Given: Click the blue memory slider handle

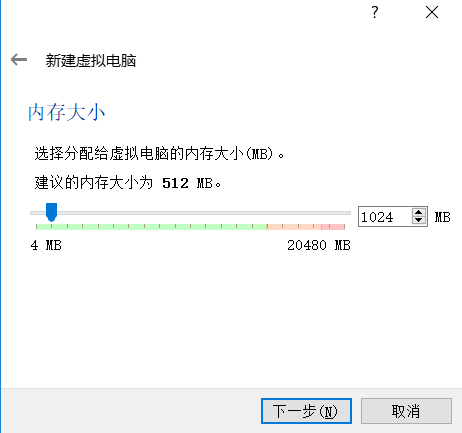Looking at the screenshot, I should pyautogui.click(x=51, y=212).
